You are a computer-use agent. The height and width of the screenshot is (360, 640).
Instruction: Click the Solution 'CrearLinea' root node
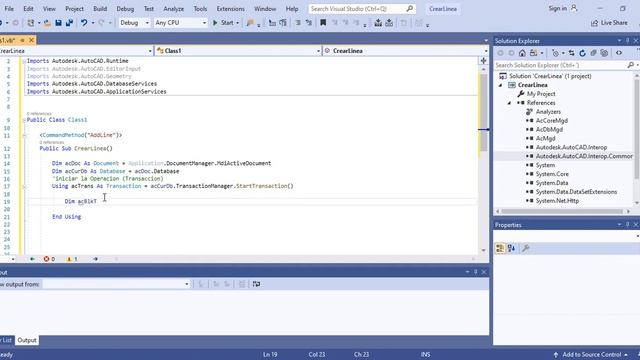[x=550, y=76]
